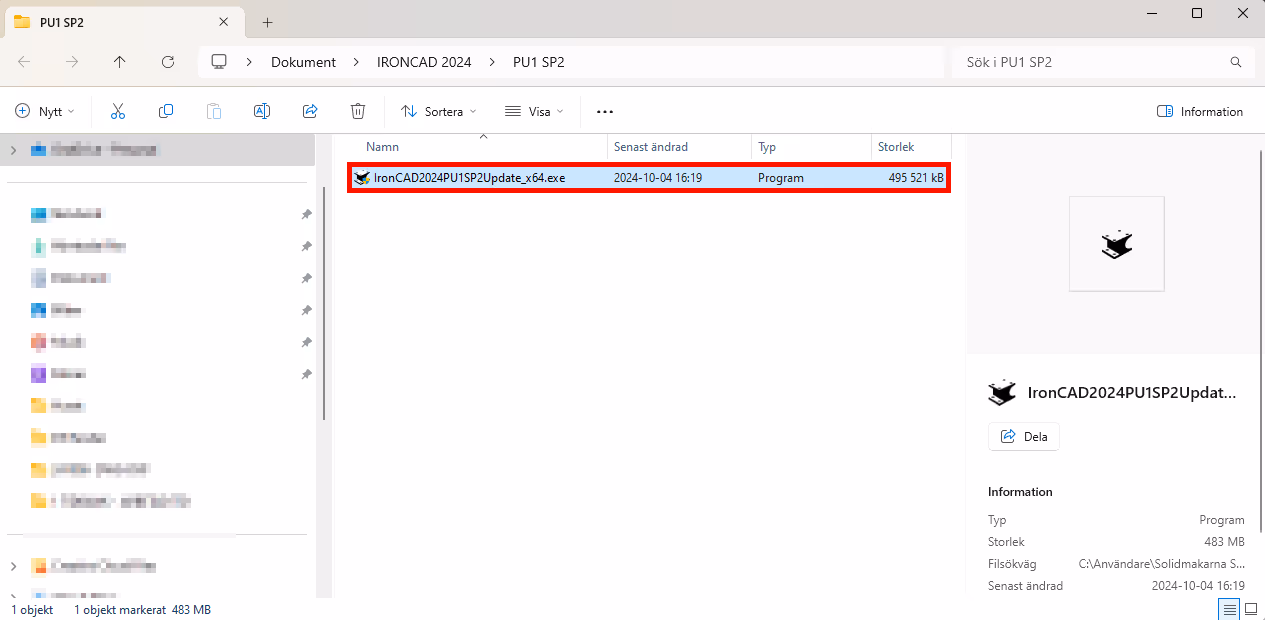Expand the chevron after Dokument breadcrumb

pyautogui.click(x=356, y=62)
